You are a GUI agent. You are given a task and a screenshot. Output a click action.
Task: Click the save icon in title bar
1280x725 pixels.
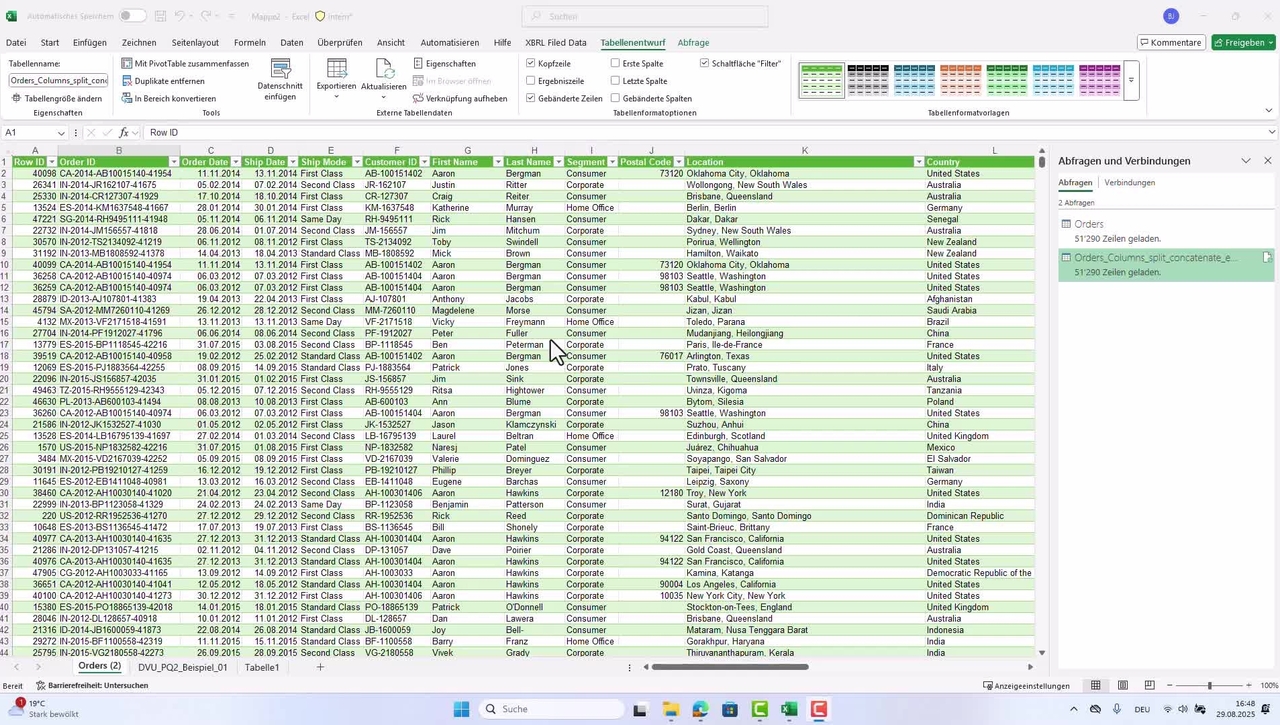pos(161,16)
